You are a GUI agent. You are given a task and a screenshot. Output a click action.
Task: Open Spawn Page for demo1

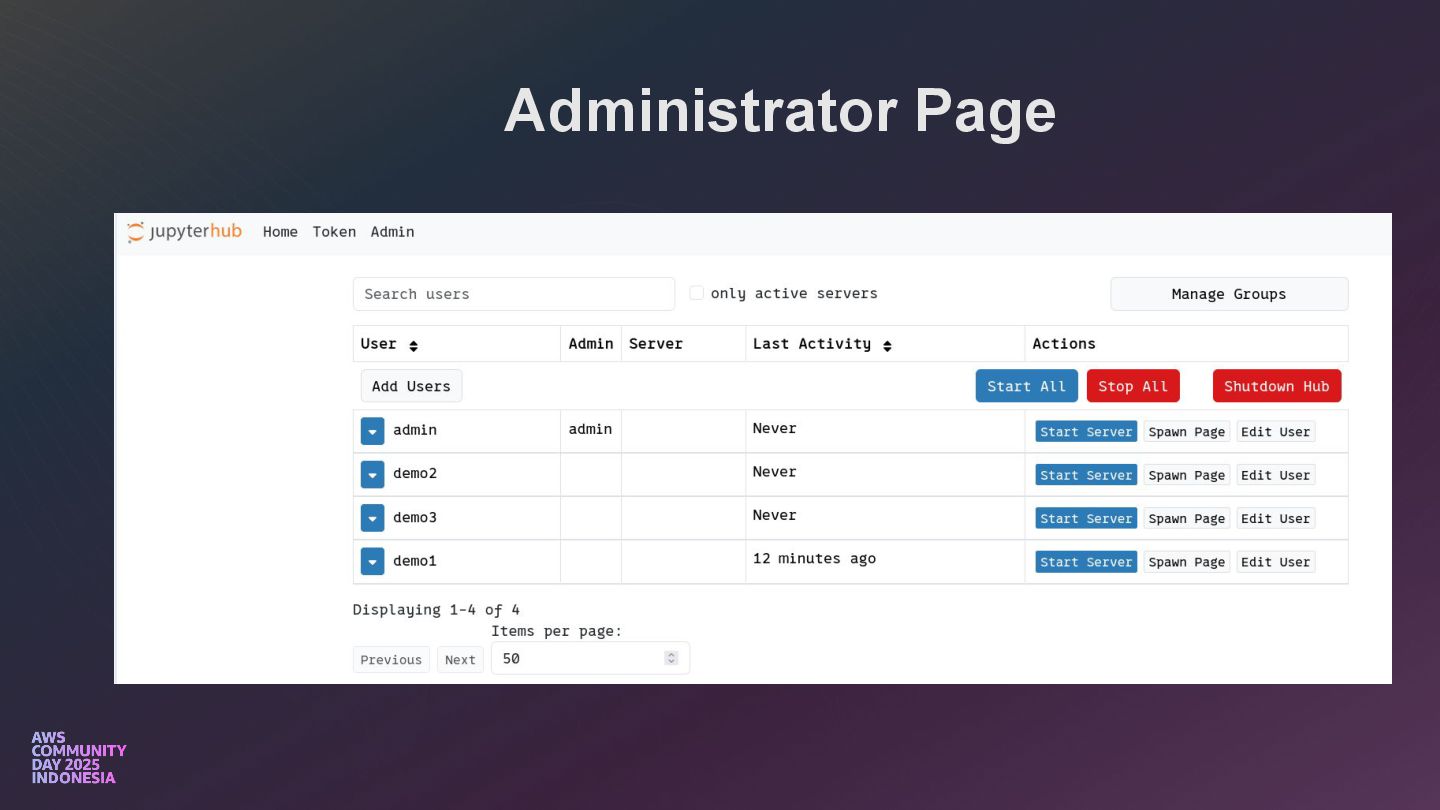pos(1187,562)
